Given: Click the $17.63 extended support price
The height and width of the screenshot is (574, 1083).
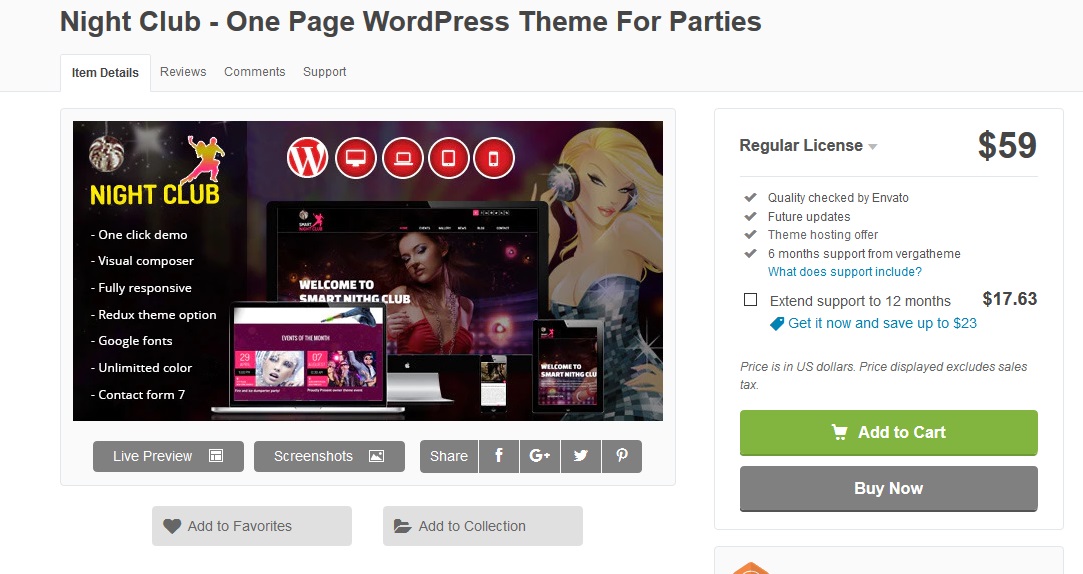Looking at the screenshot, I should [1010, 299].
